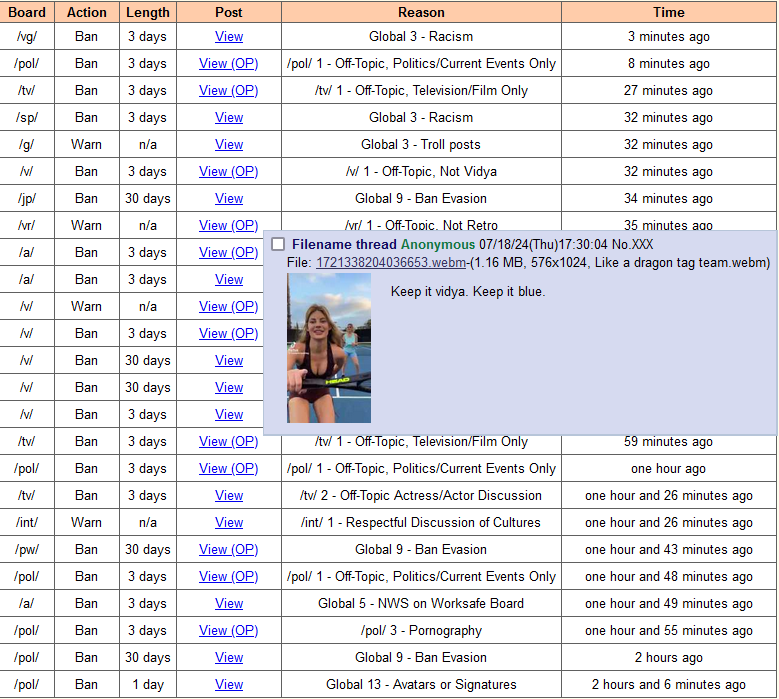The image size is (779, 699).
Task: Click the Length column header
Action: point(148,12)
